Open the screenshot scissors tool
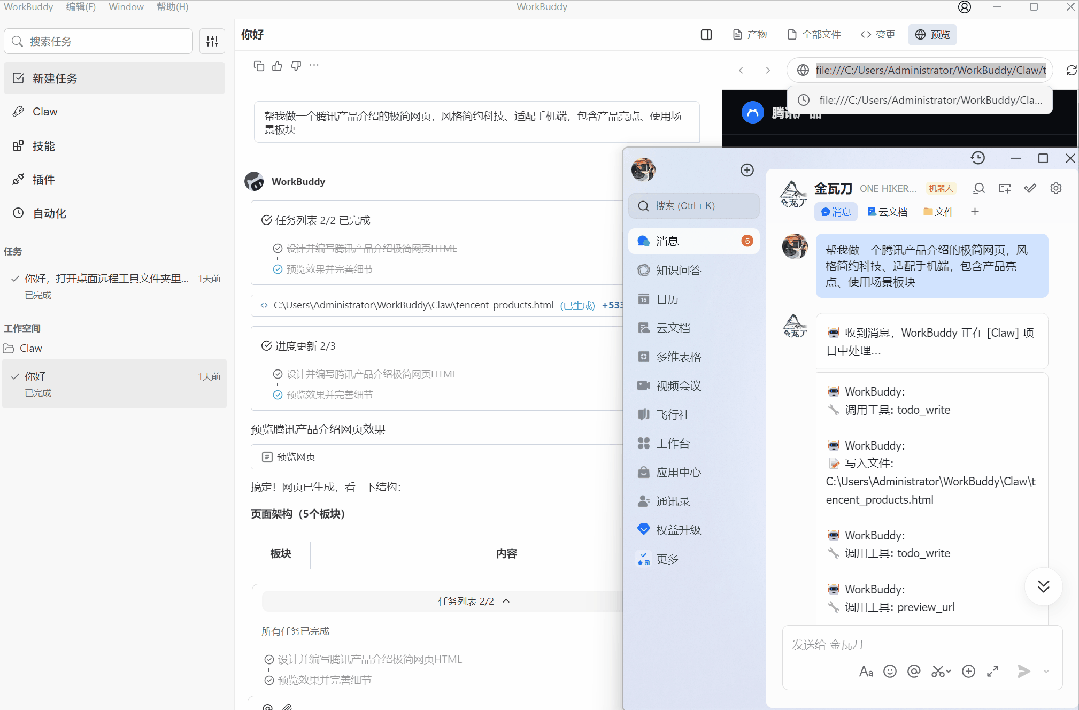Image resolution: width=1079 pixels, height=710 pixels. [938, 671]
